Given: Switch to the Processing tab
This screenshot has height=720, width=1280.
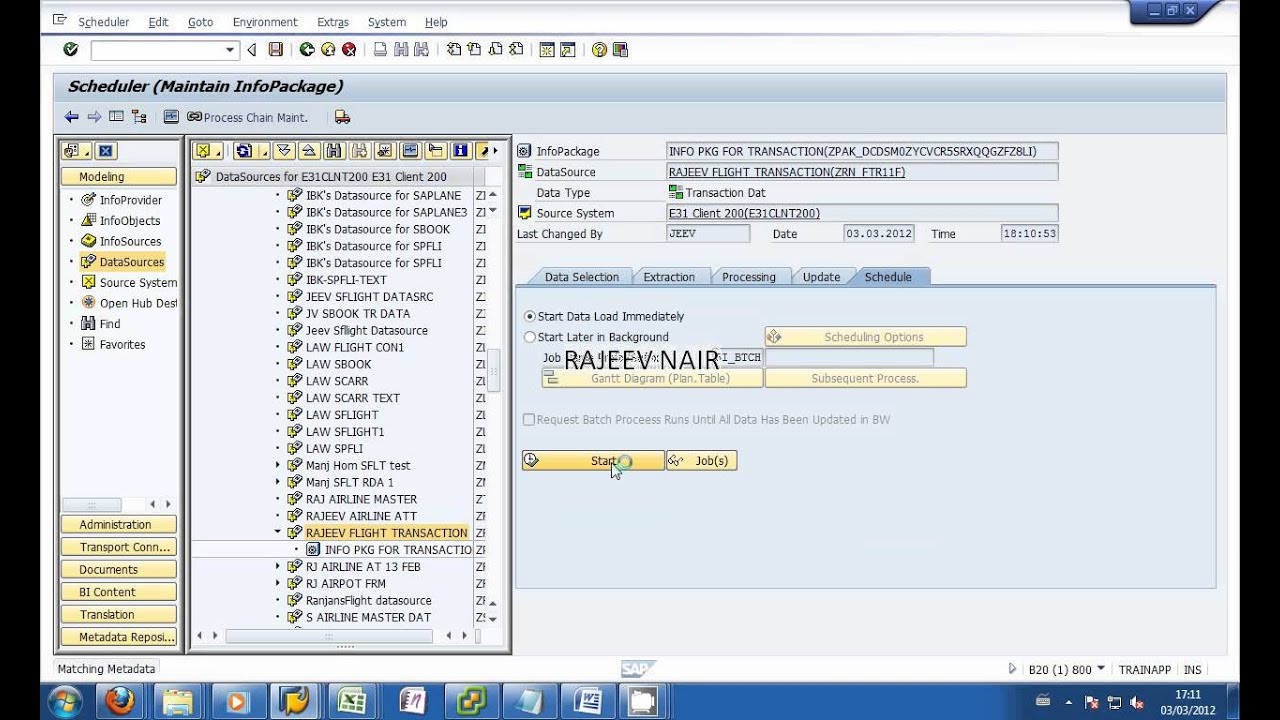Looking at the screenshot, I should [749, 277].
